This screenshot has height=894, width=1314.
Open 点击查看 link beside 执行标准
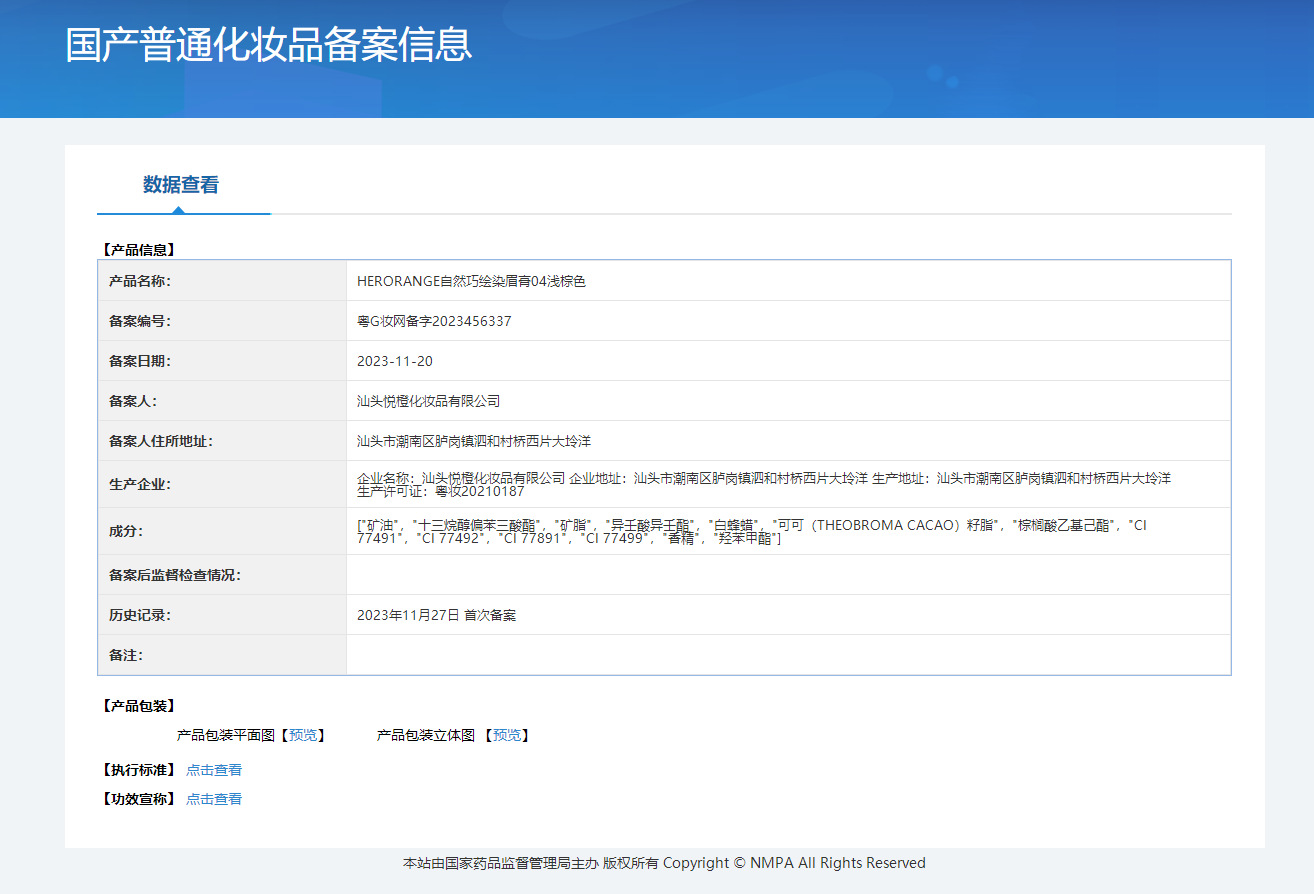tap(214, 770)
